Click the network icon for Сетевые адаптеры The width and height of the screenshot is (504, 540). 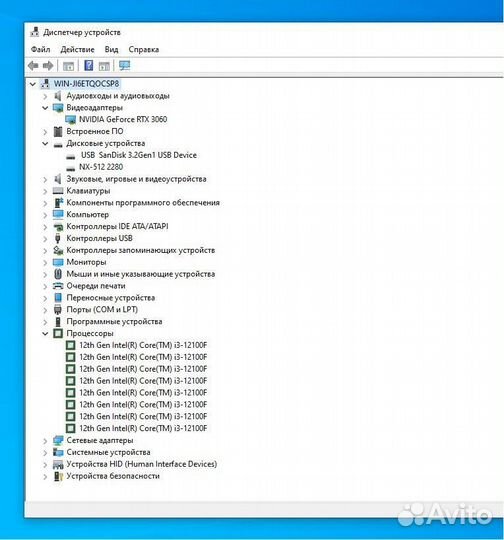click(x=58, y=440)
